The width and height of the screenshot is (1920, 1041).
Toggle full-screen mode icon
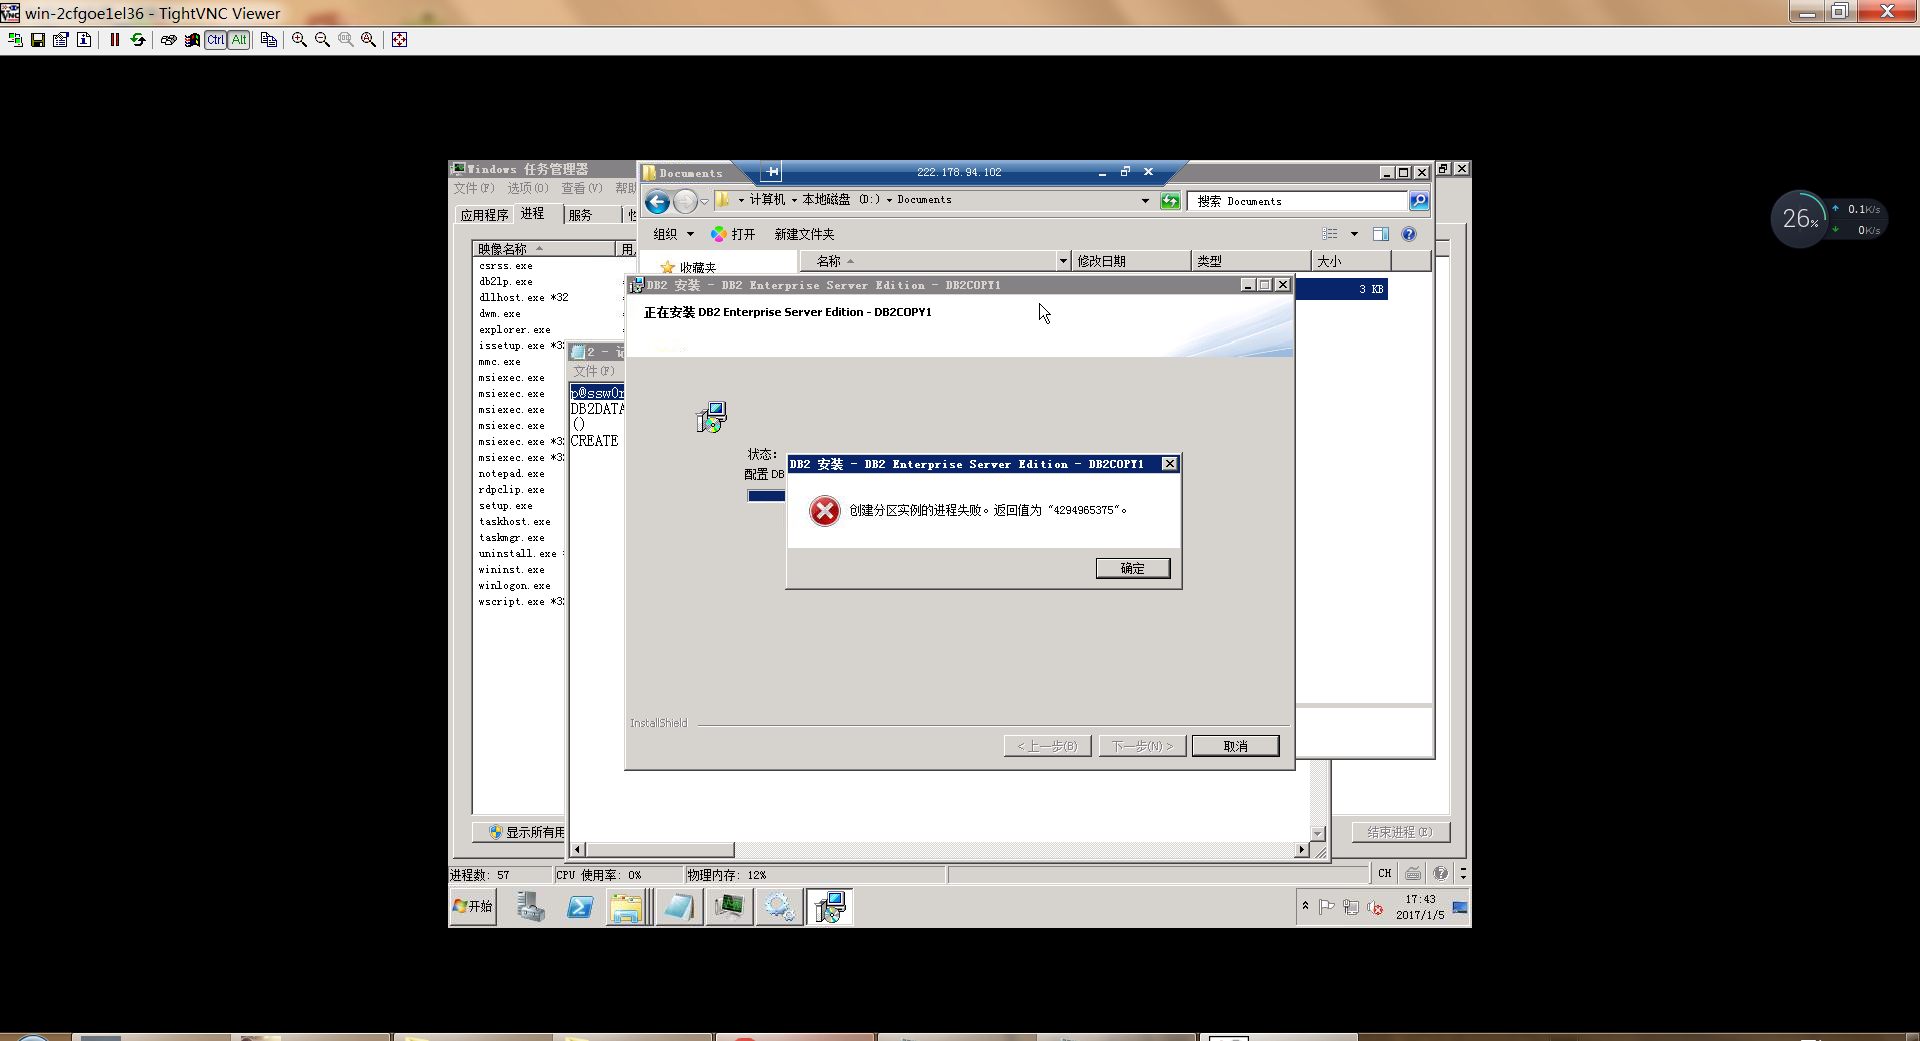pos(399,40)
